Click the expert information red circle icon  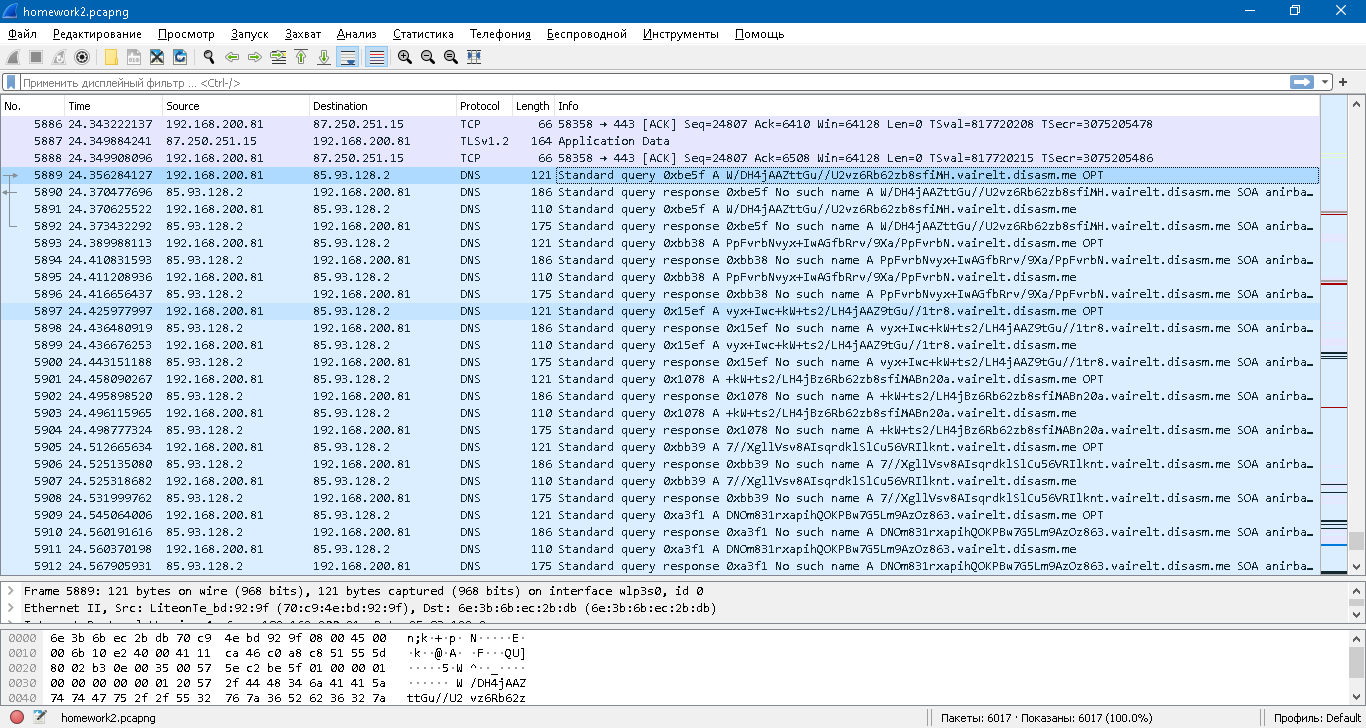click(x=17, y=717)
